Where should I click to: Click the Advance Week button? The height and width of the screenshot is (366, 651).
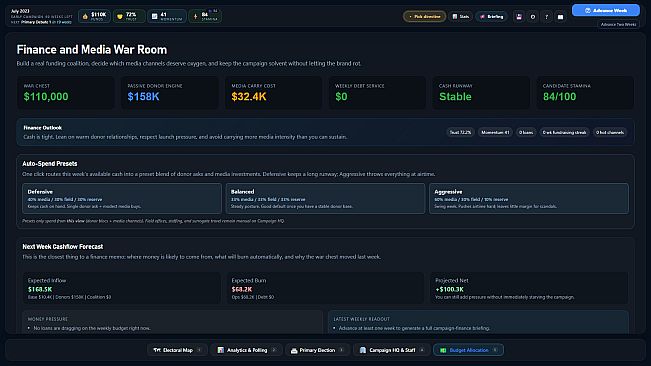point(606,10)
